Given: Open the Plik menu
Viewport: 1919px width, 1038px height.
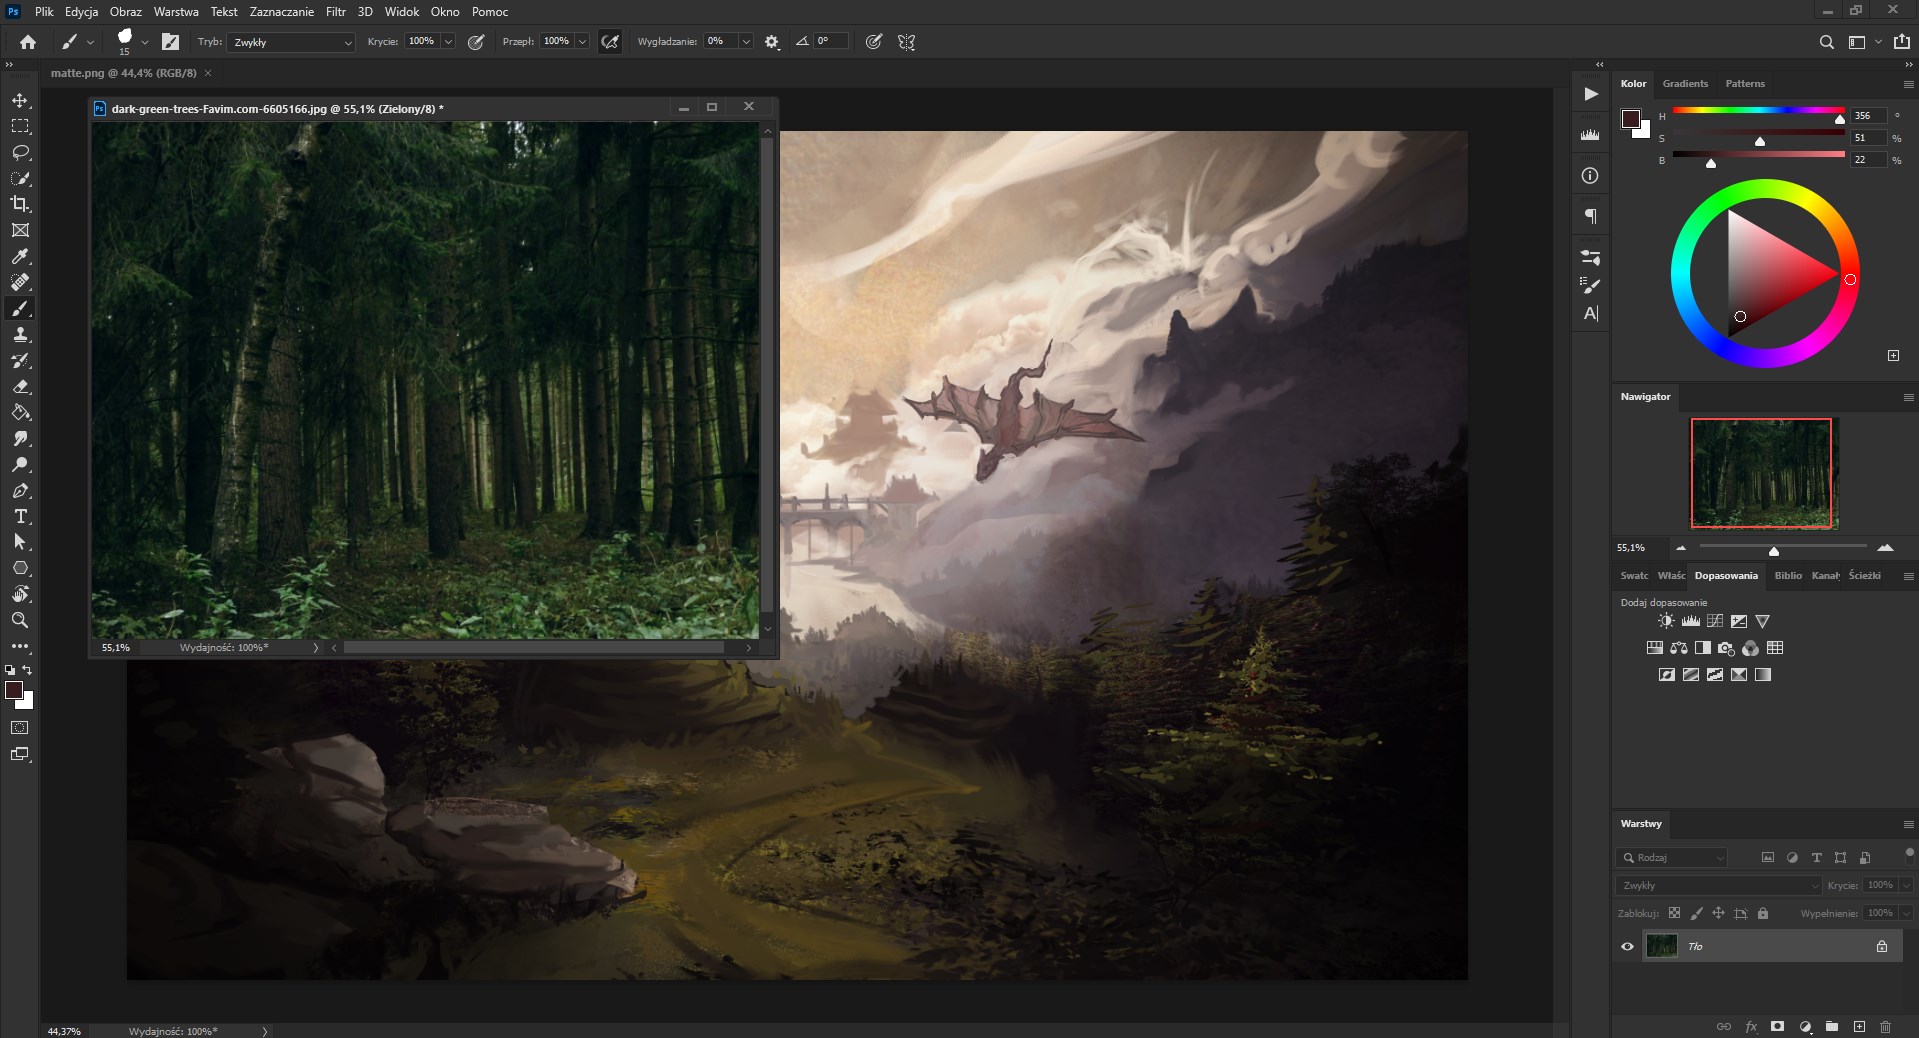Looking at the screenshot, I should coord(44,12).
